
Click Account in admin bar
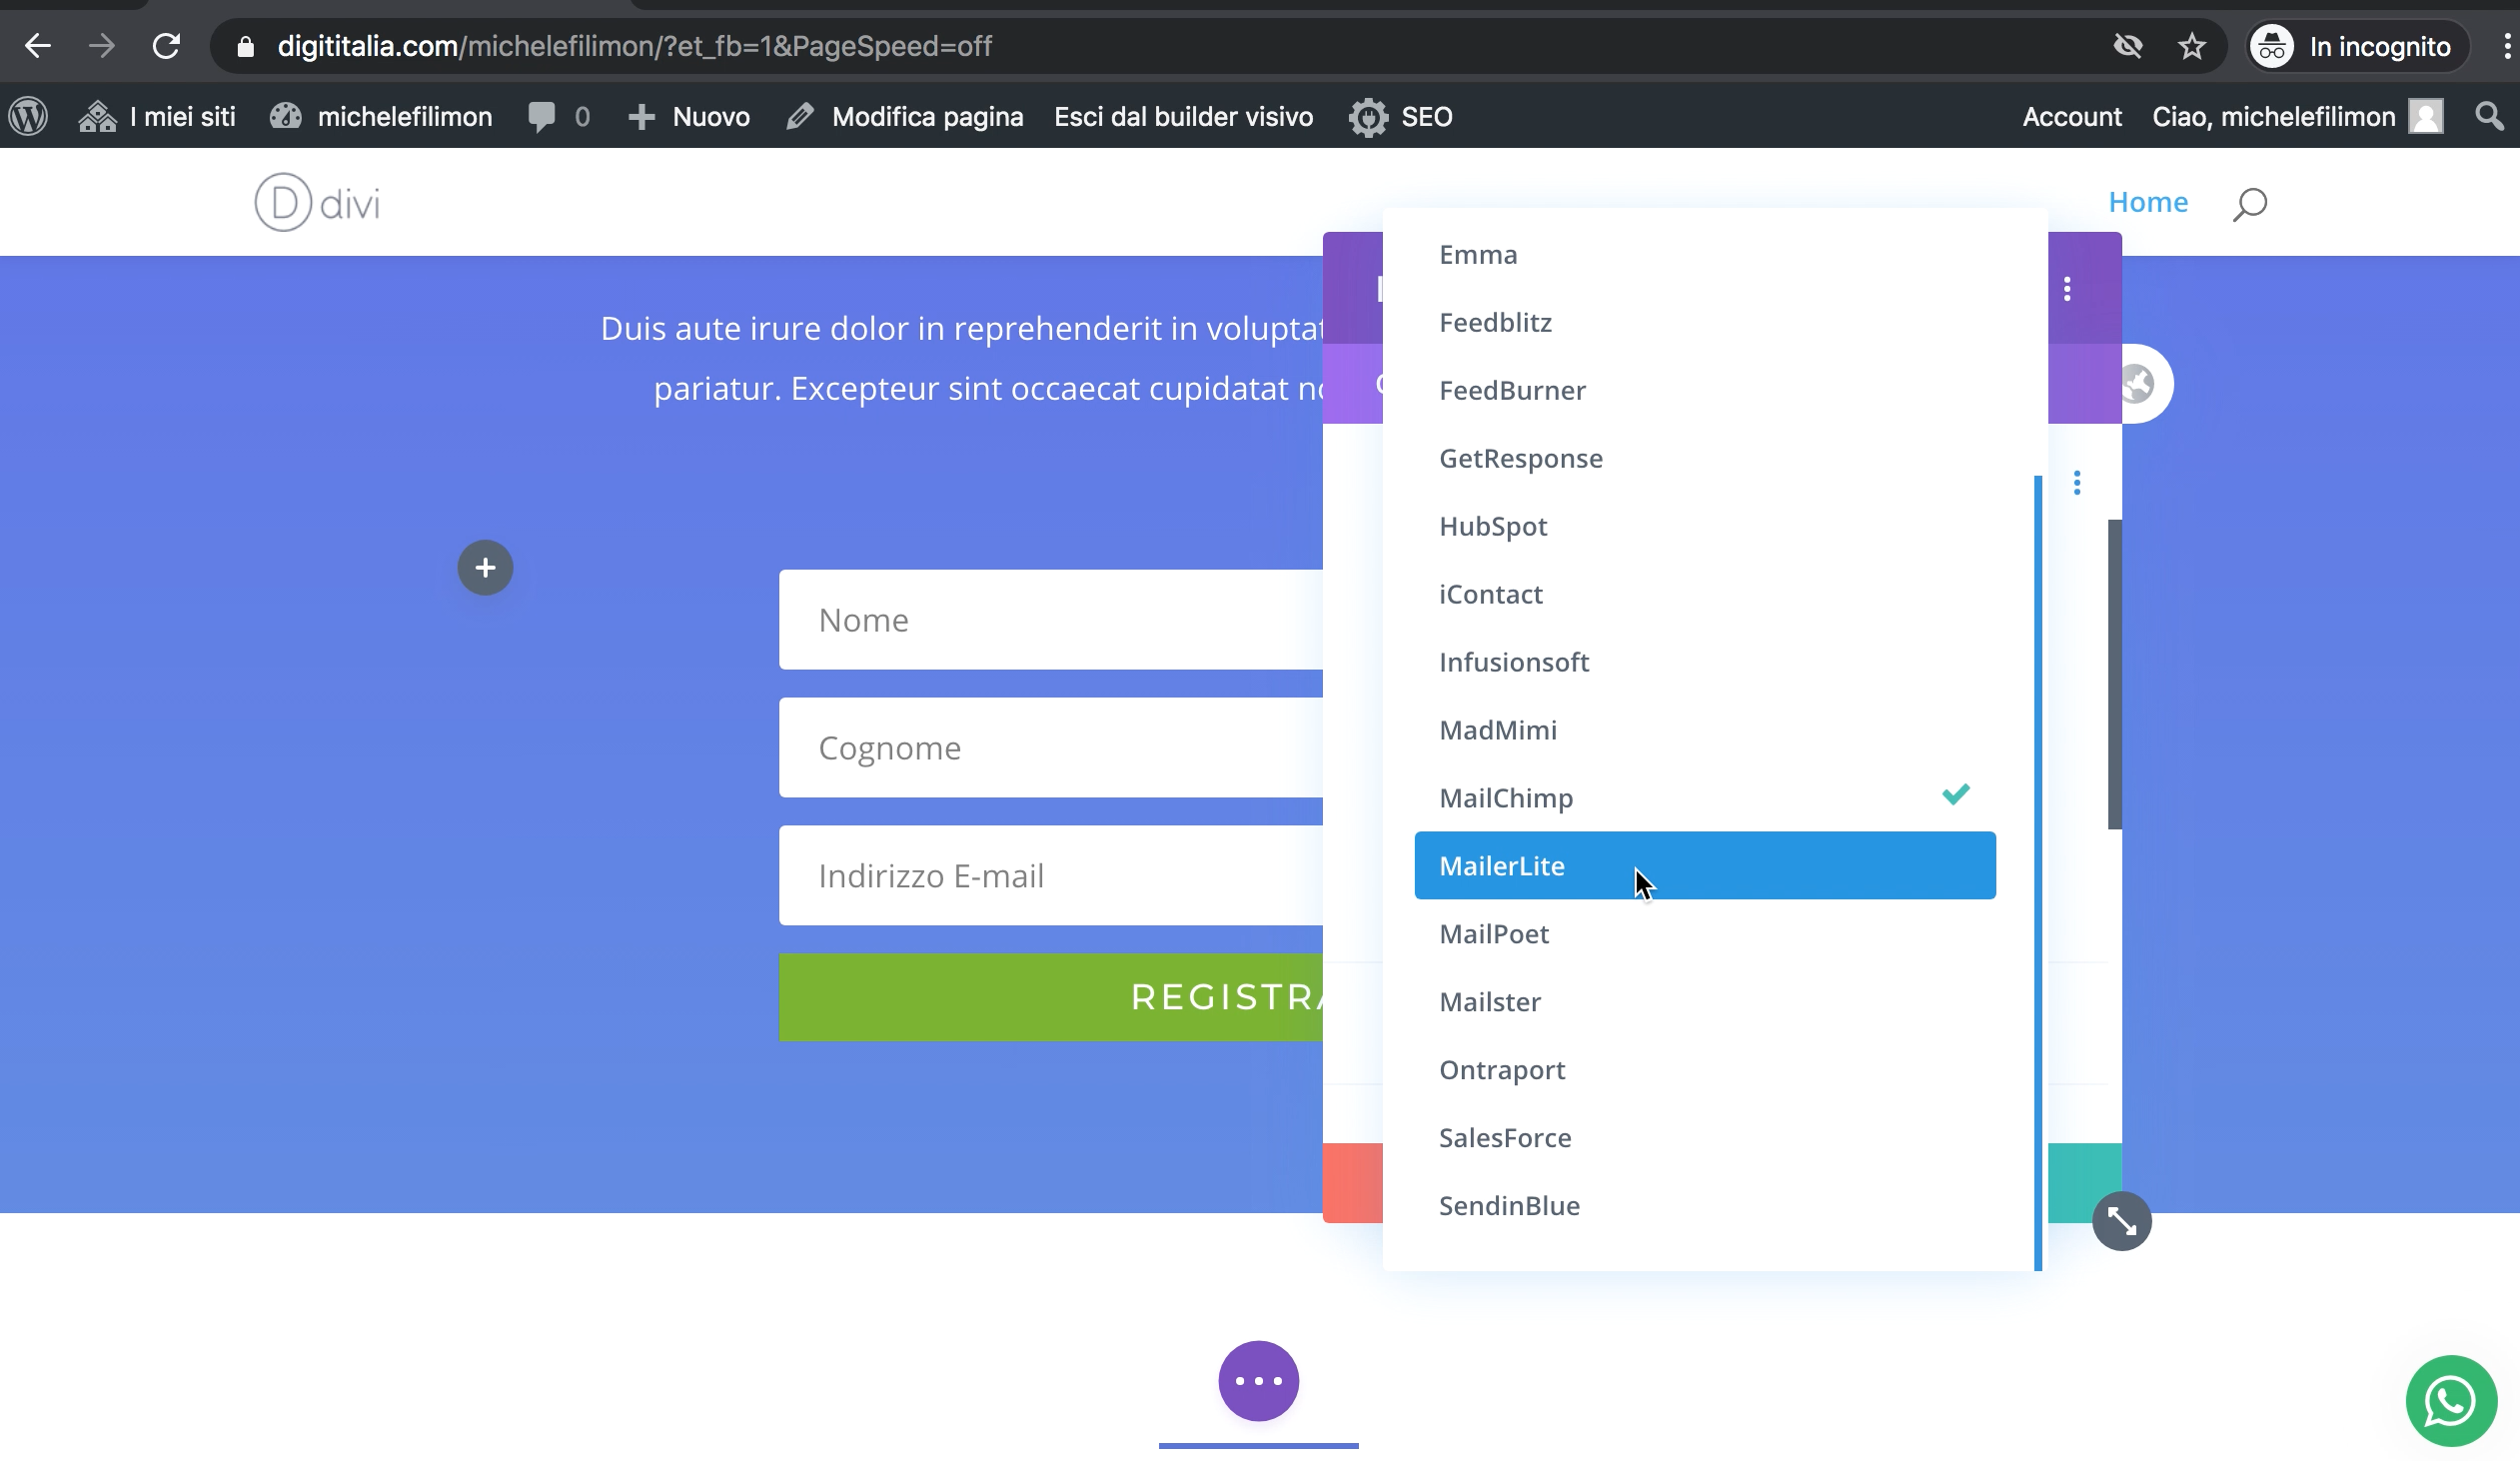point(2072,116)
